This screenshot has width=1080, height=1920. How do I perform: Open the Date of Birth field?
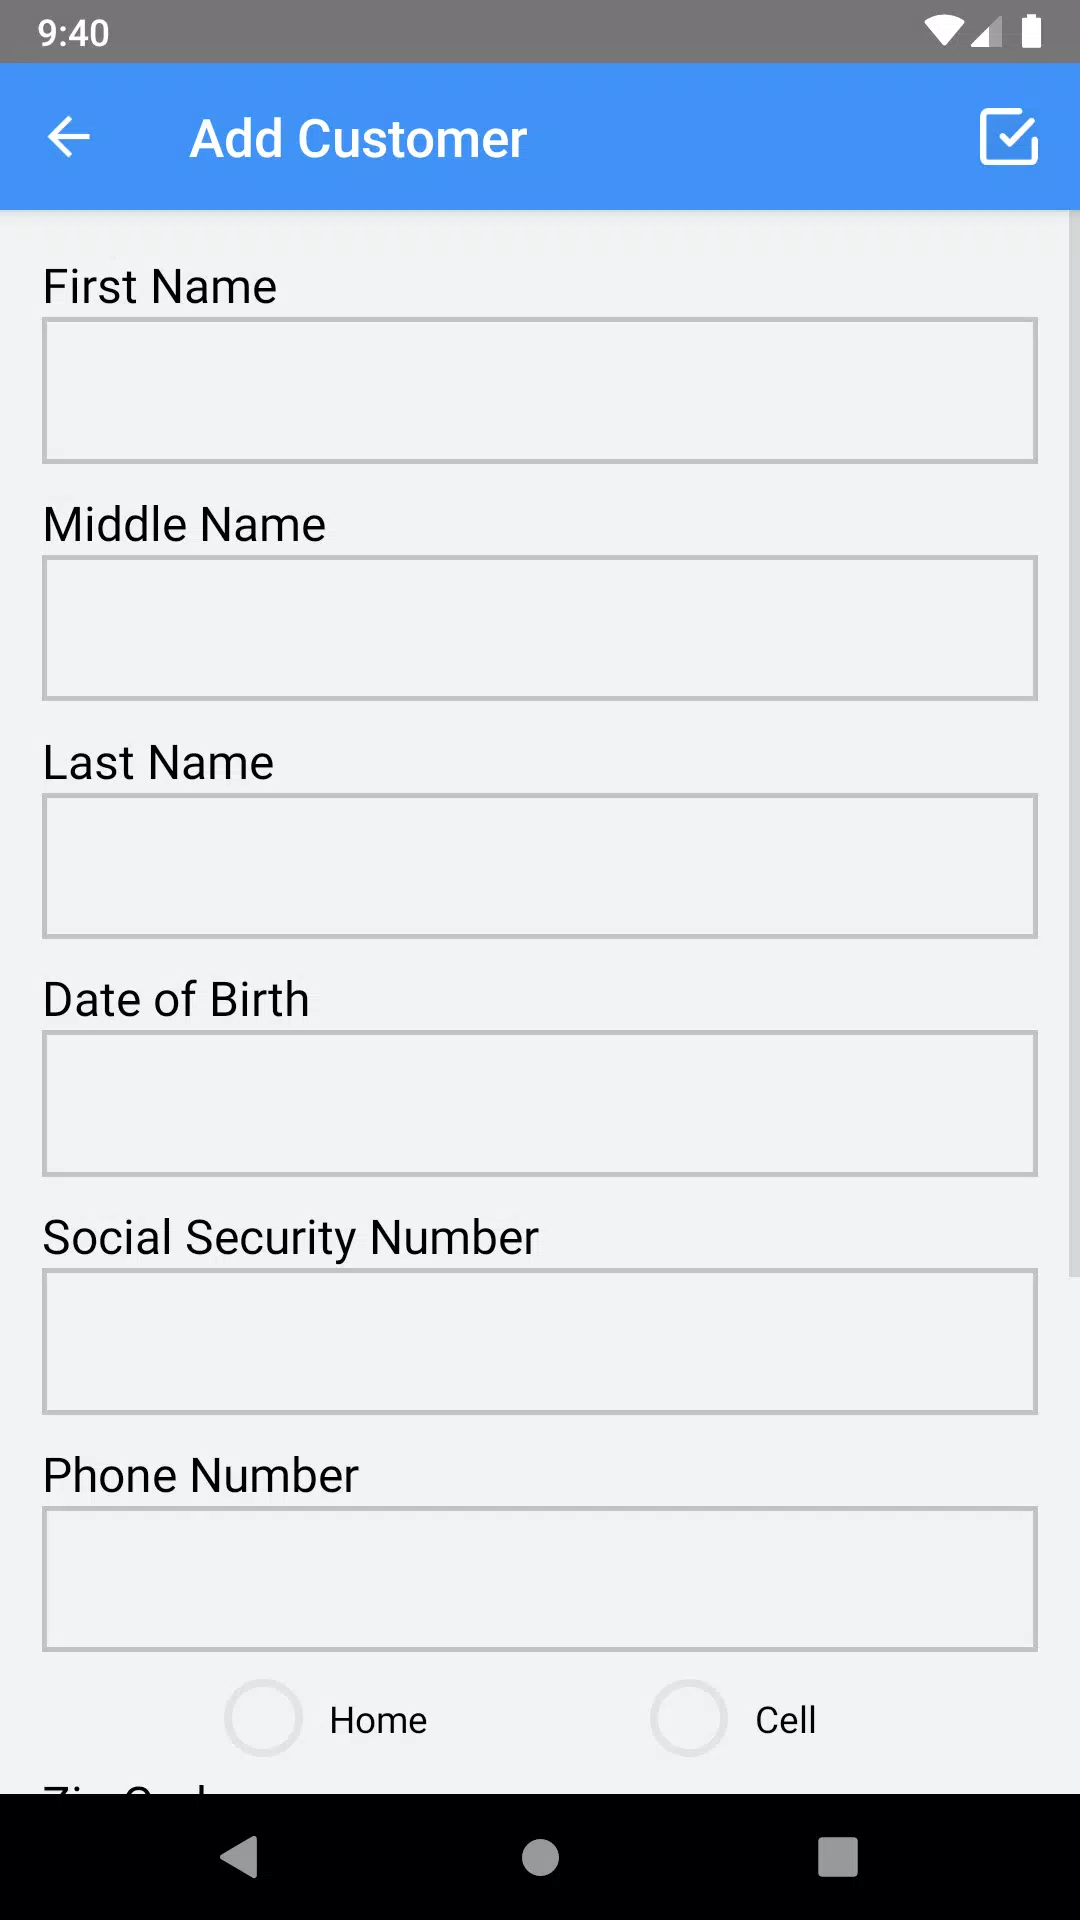click(x=540, y=1104)
